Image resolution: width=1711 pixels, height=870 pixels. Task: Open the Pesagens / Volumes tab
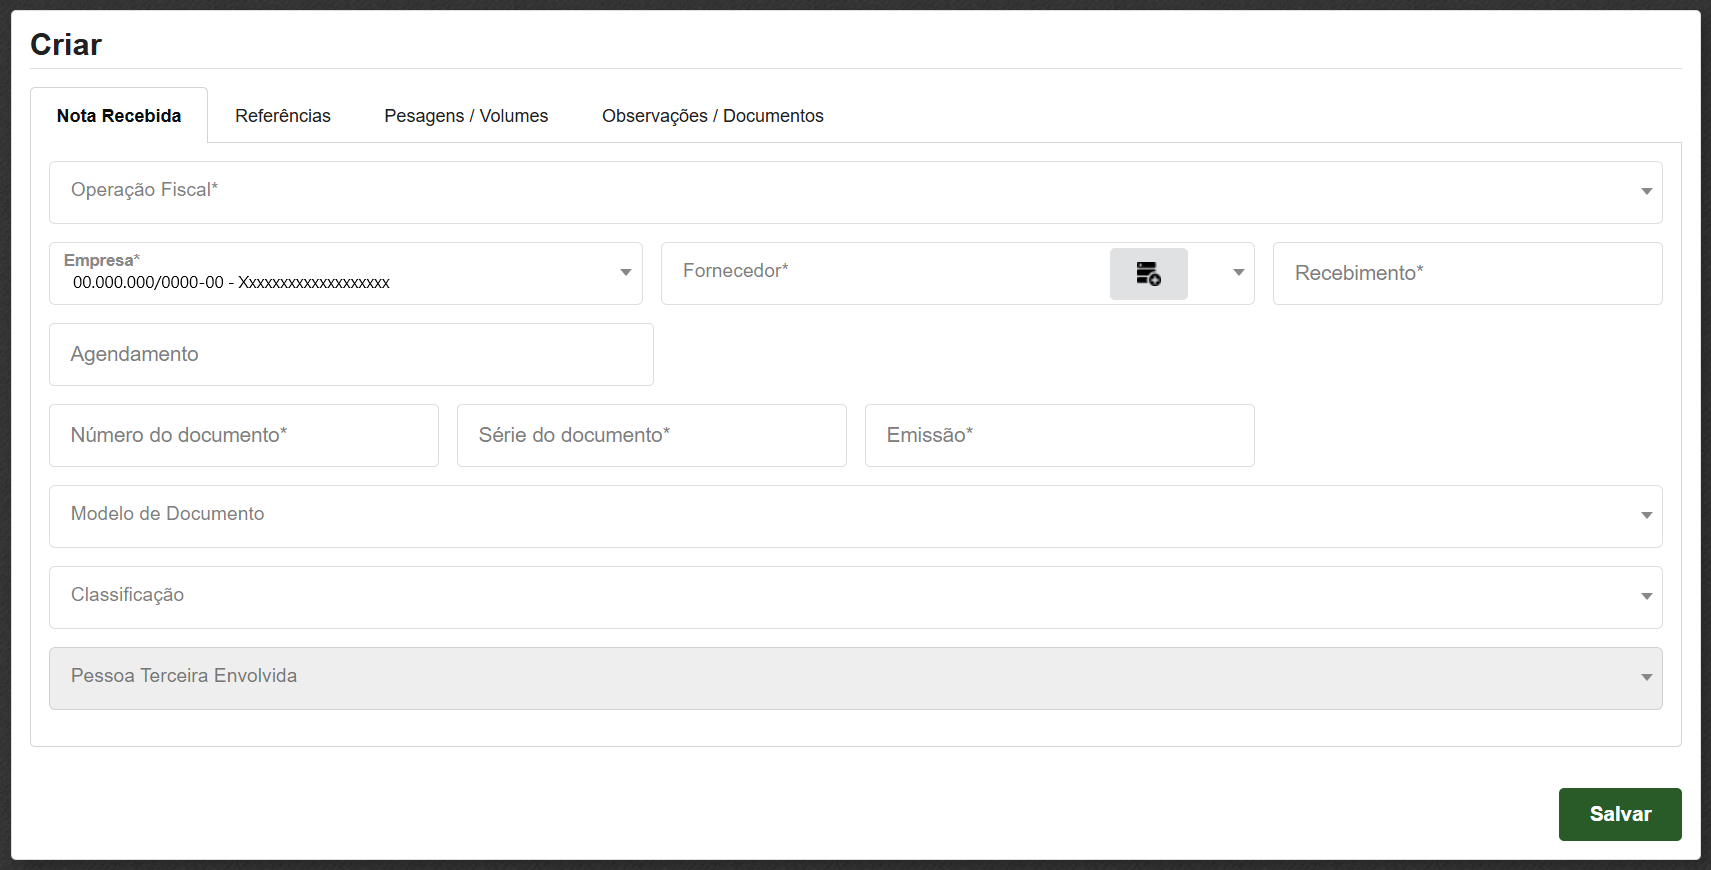466,116
